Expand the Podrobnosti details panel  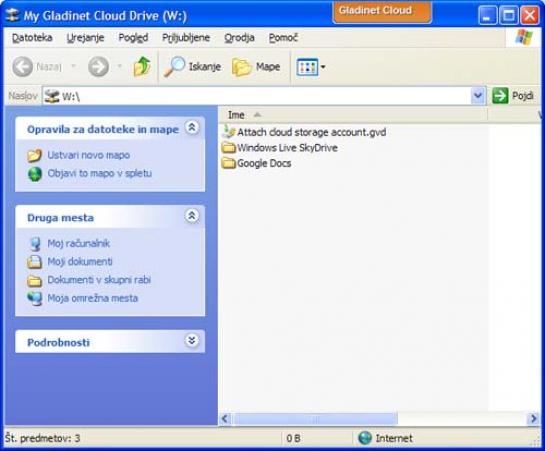coord(192,341)
